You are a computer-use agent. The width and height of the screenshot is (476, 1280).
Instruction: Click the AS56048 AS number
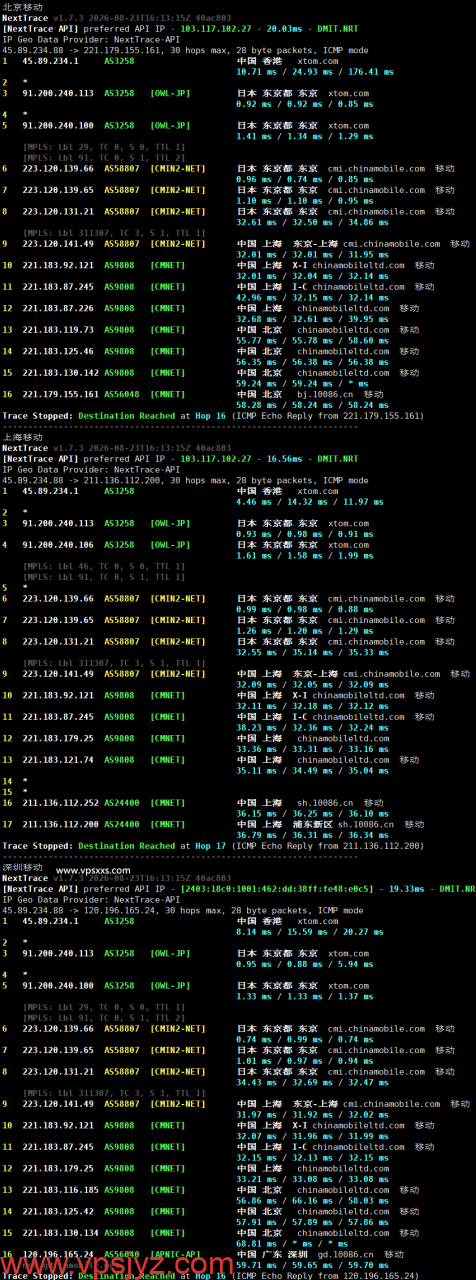click(120, 394)
